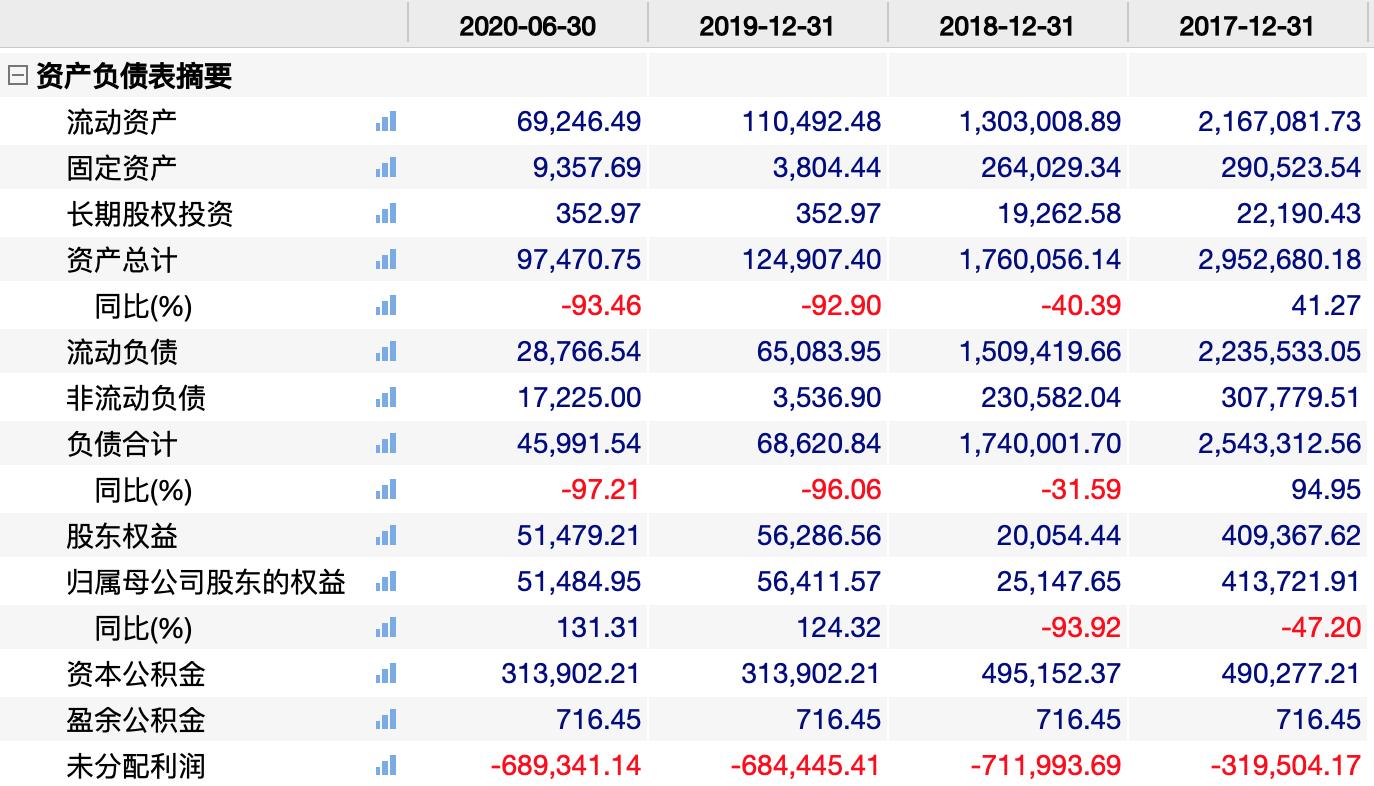Image resolution: width=1374 pixels, height=786 pixels.
Task: Select the 资产负债表摘要 heading text
Action: (134, 76)
